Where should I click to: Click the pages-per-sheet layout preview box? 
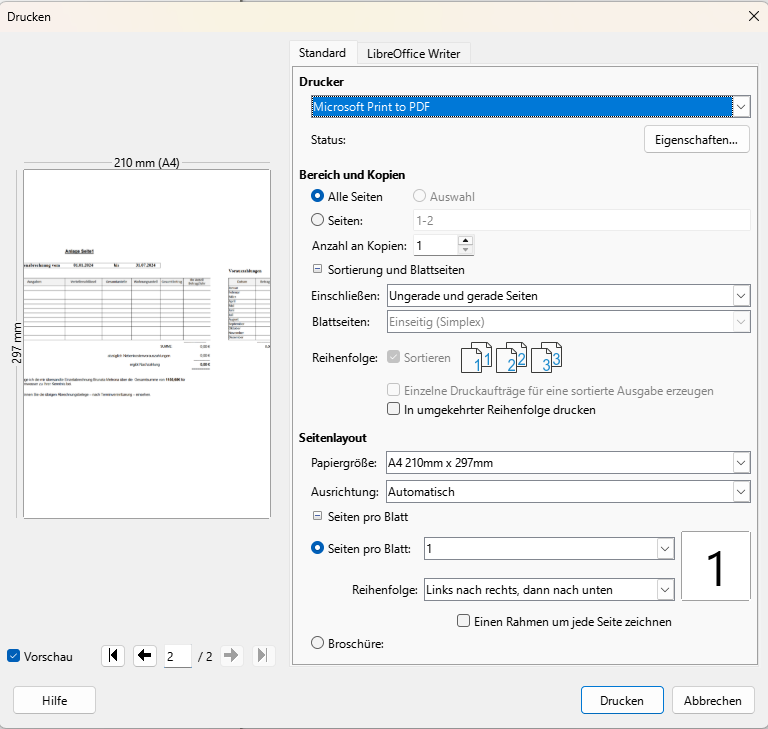716,566
